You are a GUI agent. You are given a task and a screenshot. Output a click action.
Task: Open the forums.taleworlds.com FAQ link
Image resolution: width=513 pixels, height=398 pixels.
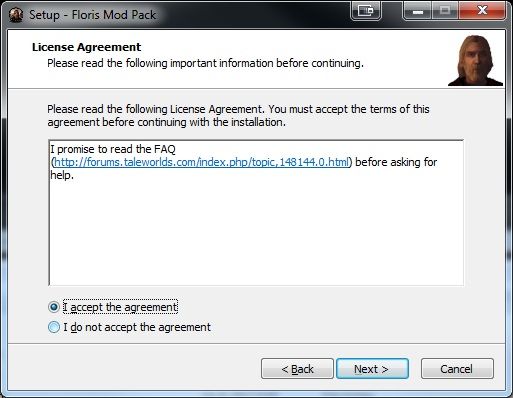point(201,162)
